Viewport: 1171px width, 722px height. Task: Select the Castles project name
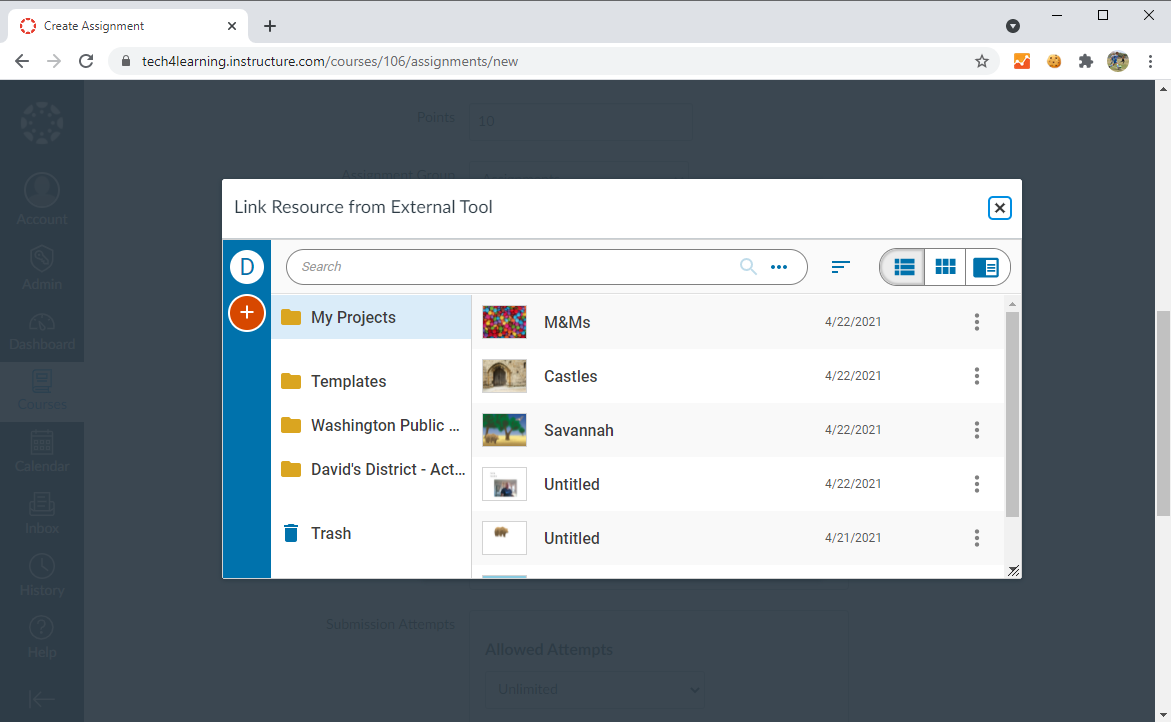(571, 376)
